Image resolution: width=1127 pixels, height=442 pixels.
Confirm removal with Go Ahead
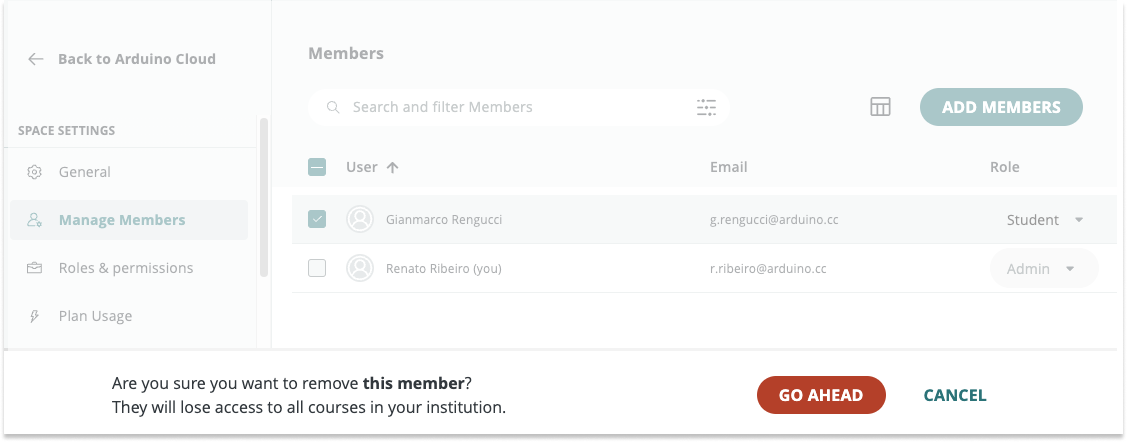[x=821, y=395]
